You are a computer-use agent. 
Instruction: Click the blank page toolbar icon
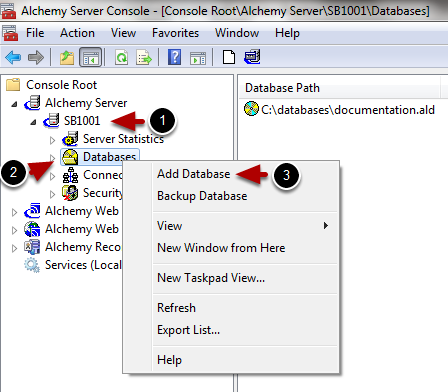tap(229, 57)
